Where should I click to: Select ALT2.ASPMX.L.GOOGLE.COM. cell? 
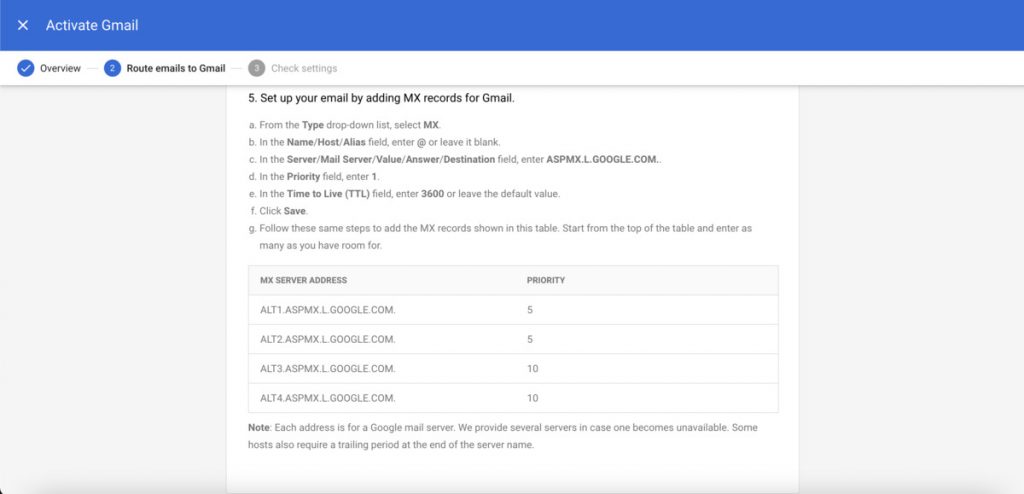[x=328, y=339]
